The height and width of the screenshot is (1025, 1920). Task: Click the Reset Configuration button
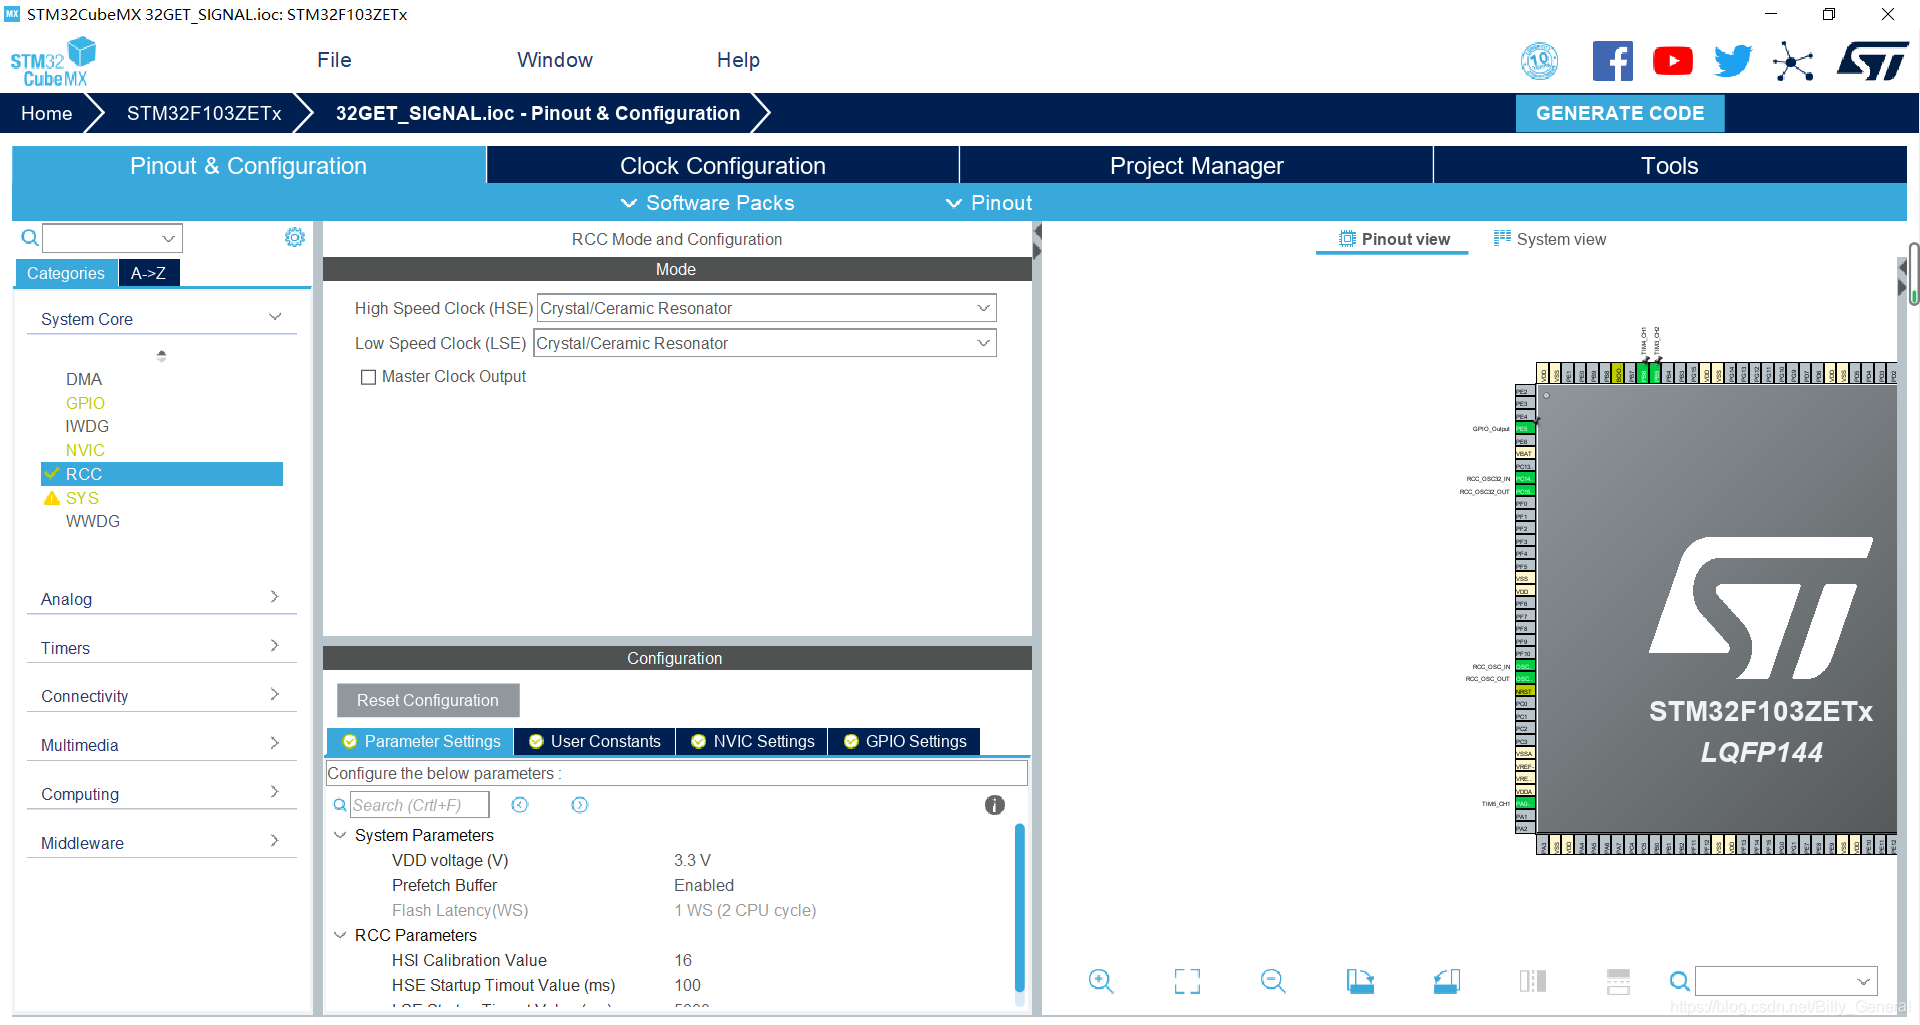428,700
